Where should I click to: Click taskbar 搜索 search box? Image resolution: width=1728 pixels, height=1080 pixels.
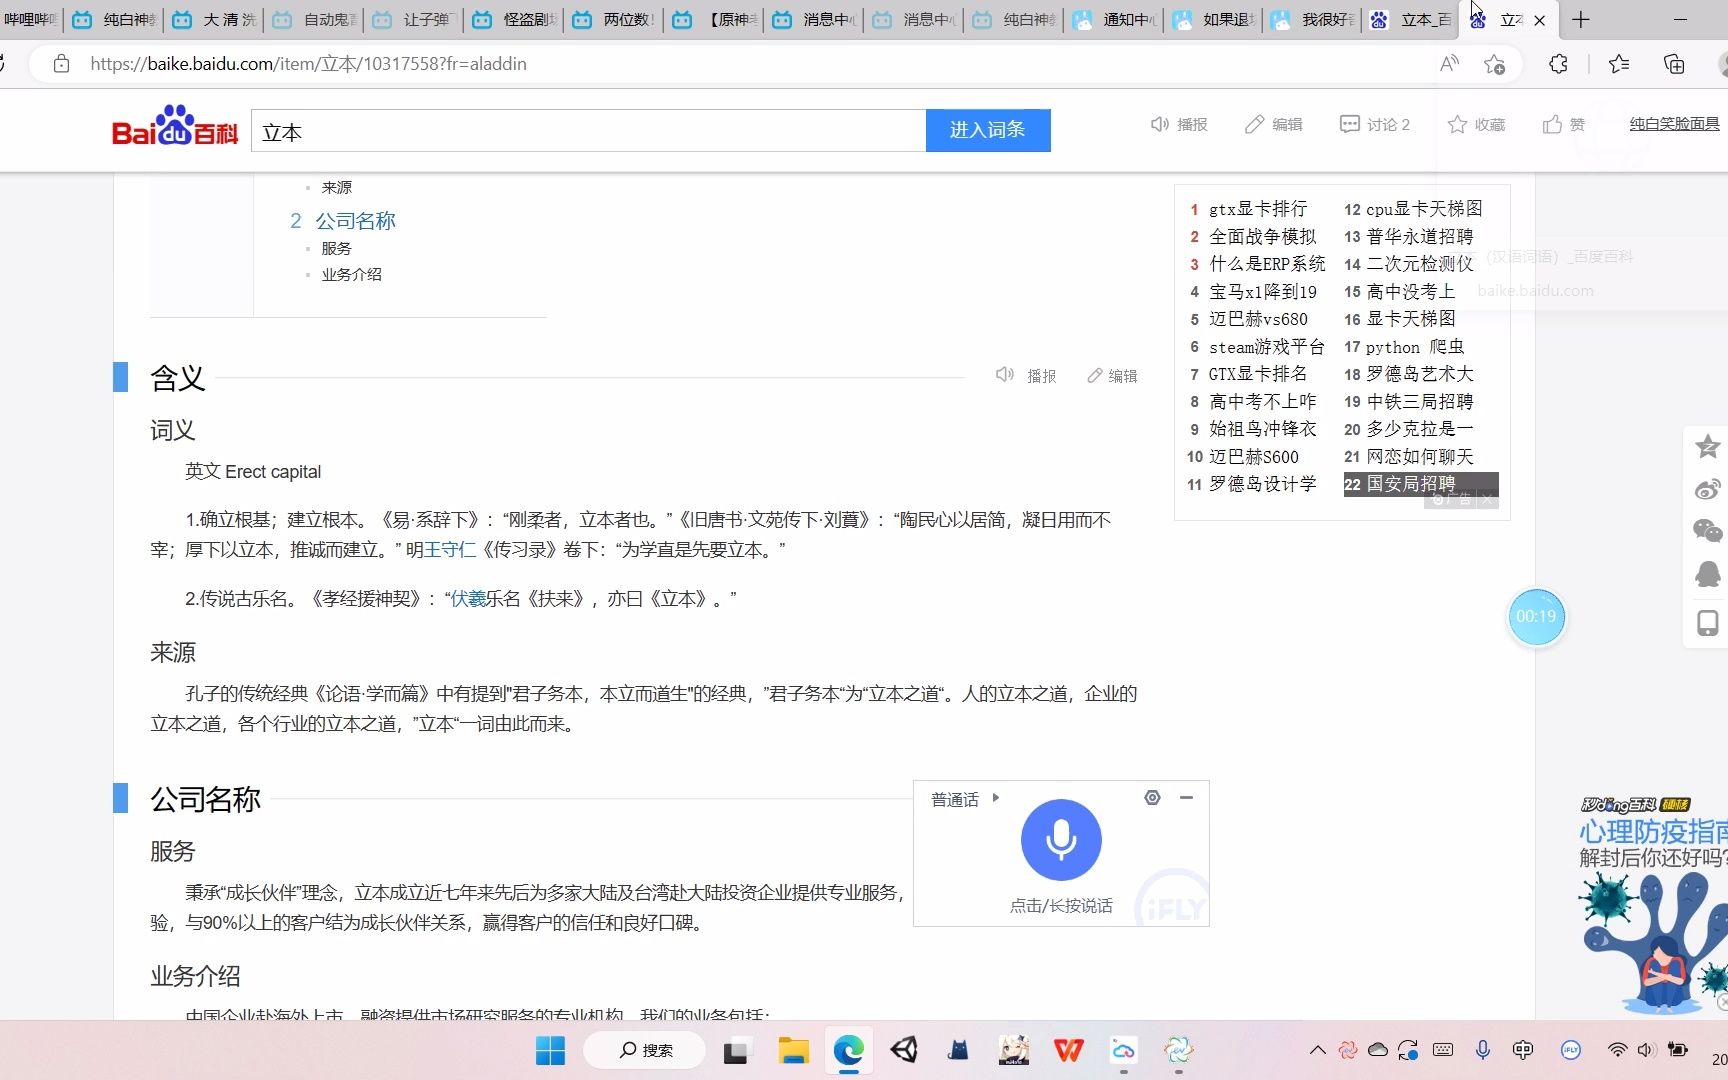click(645, 1050)
